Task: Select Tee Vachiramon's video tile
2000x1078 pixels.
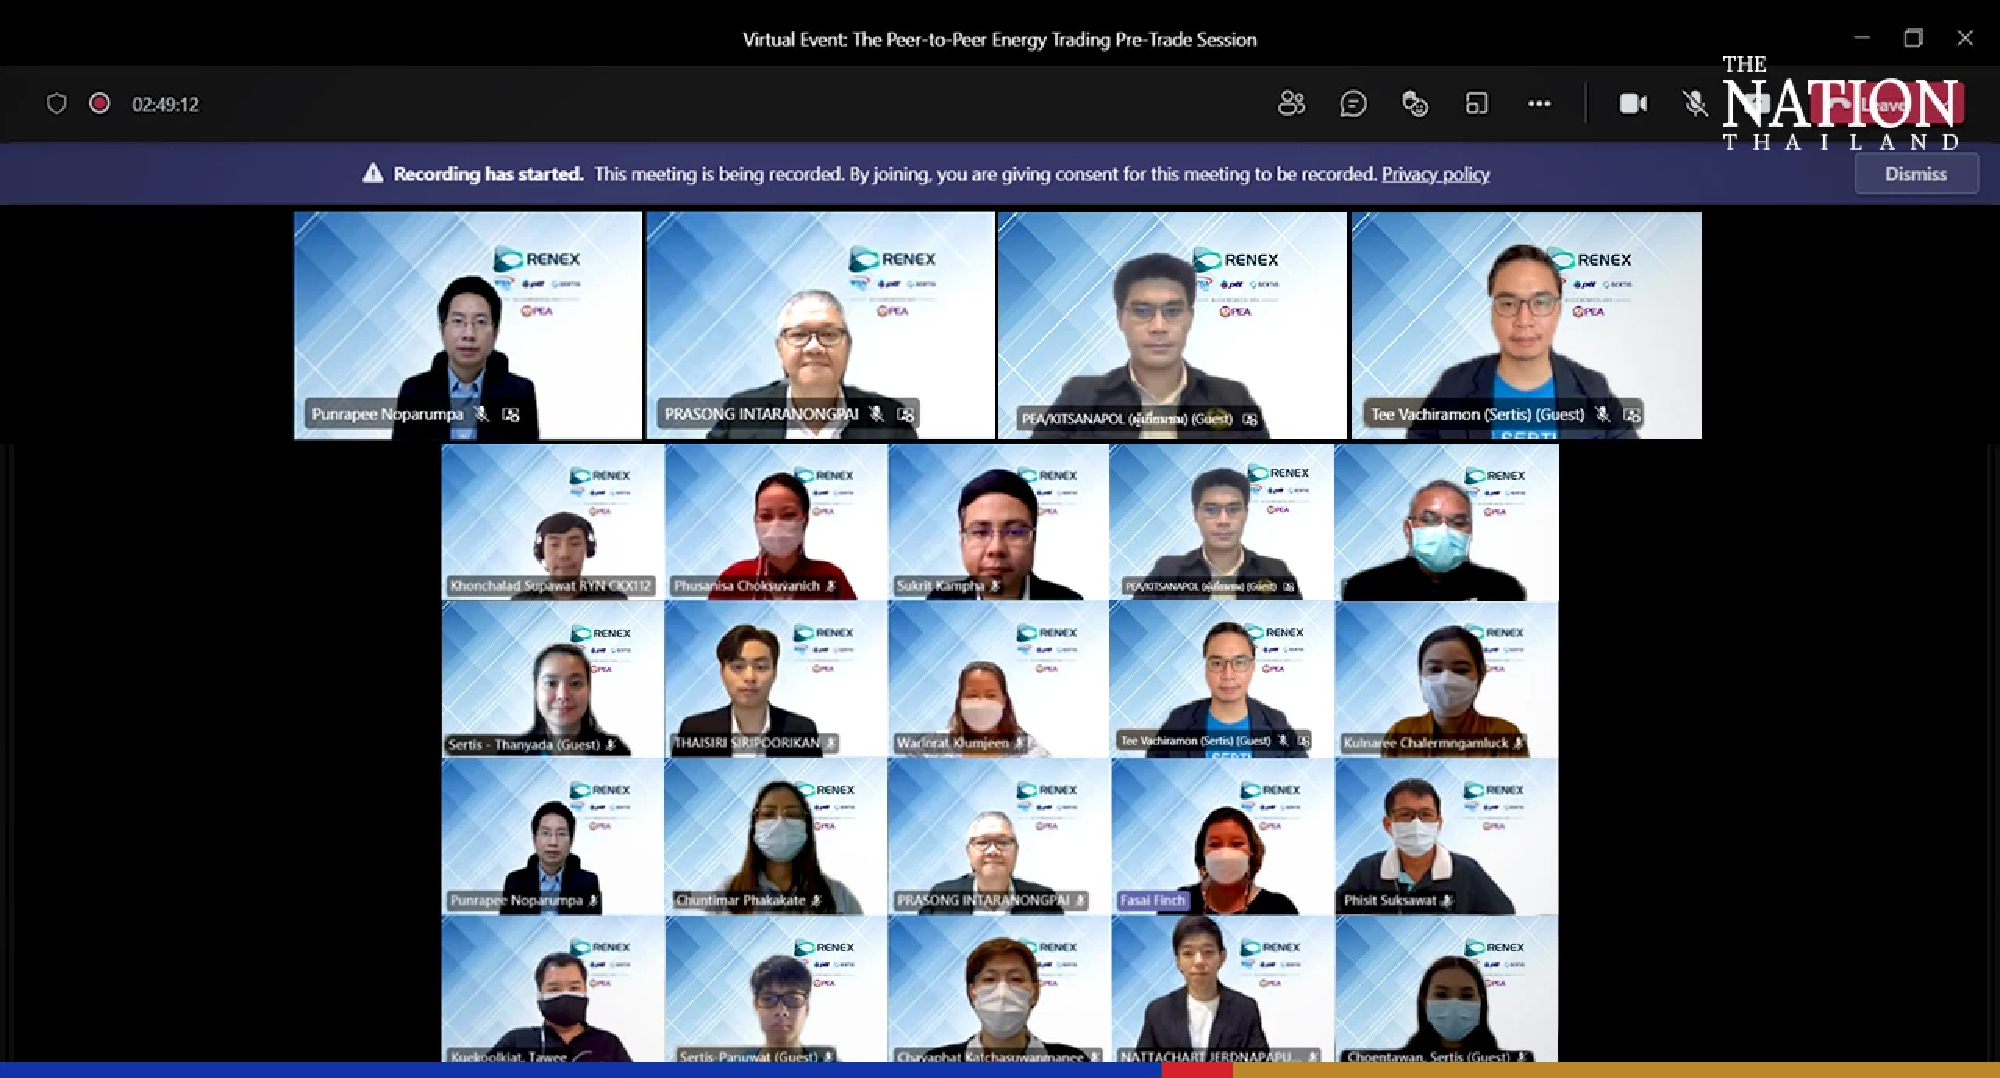Action: (1527, 320)
